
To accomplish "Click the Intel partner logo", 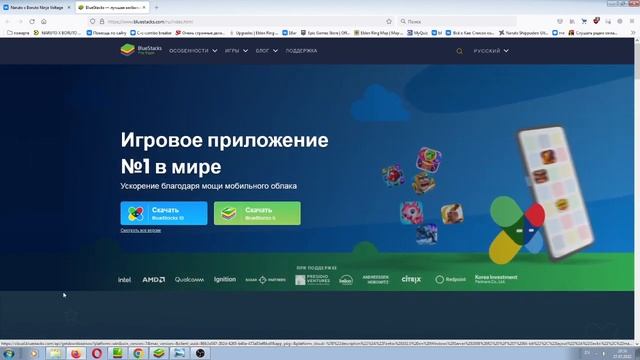I will (124, 280).
